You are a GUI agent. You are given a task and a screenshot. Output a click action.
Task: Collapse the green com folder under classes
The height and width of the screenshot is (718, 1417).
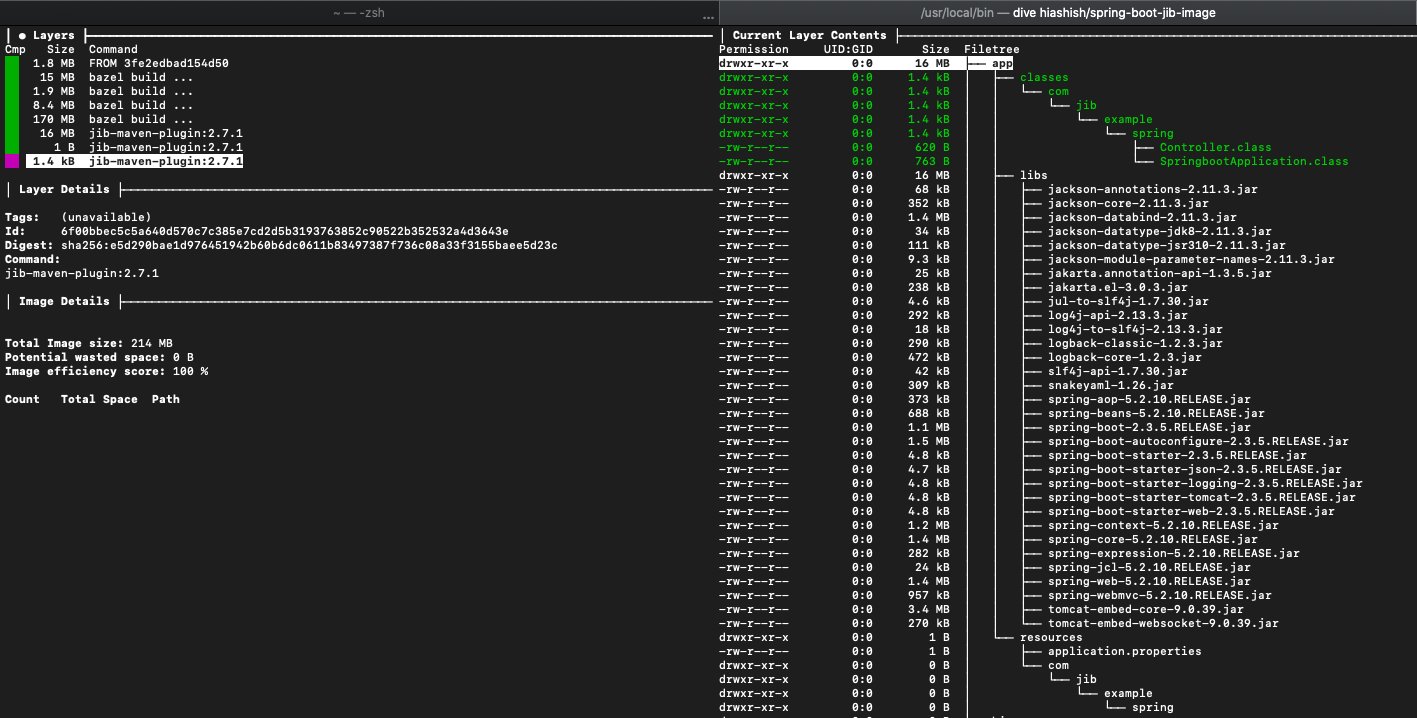(1058, 91)
